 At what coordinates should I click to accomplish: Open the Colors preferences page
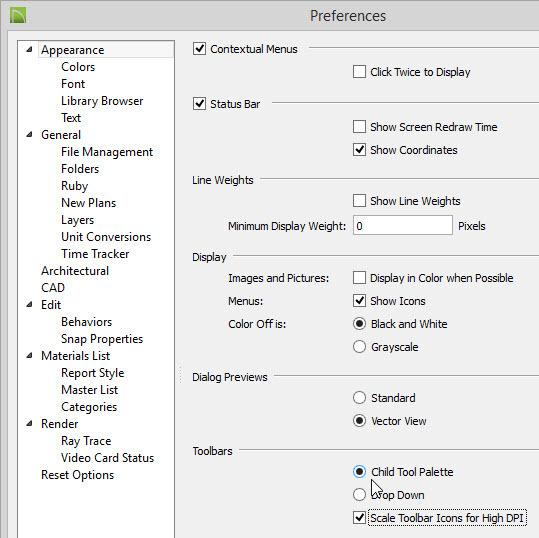click(x=78, y=67)
